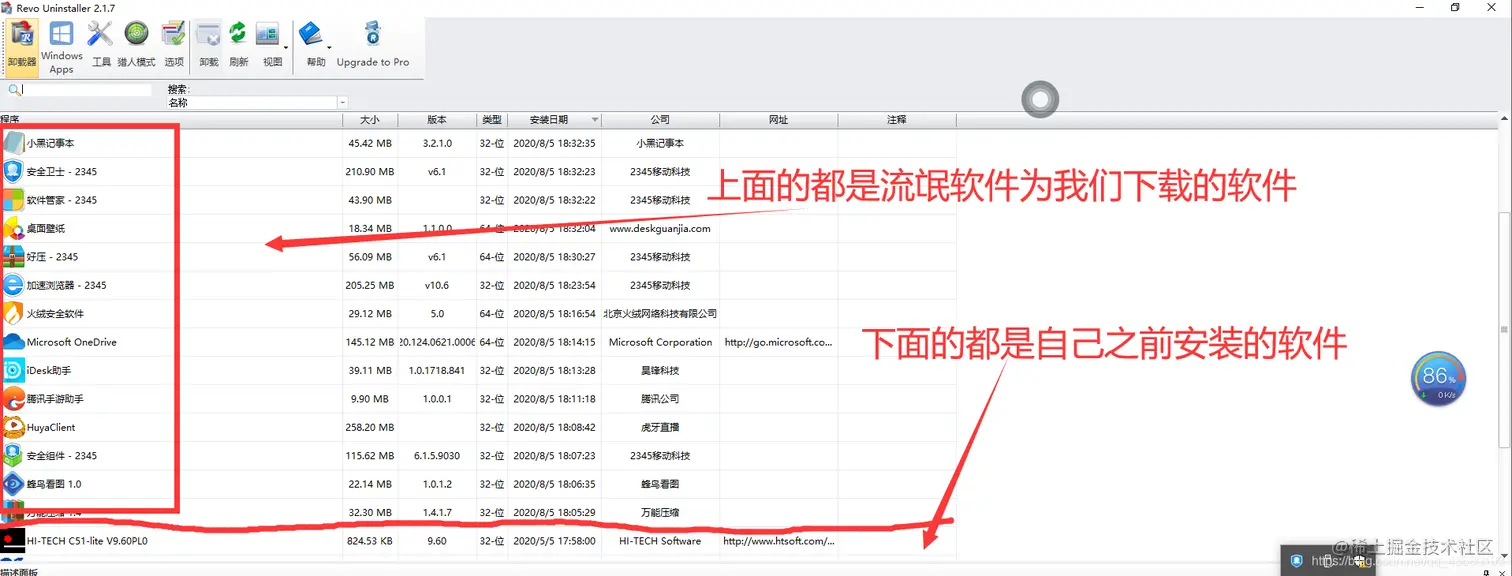Click company cell Microsoft Corporation

click(x=660, y=342)
